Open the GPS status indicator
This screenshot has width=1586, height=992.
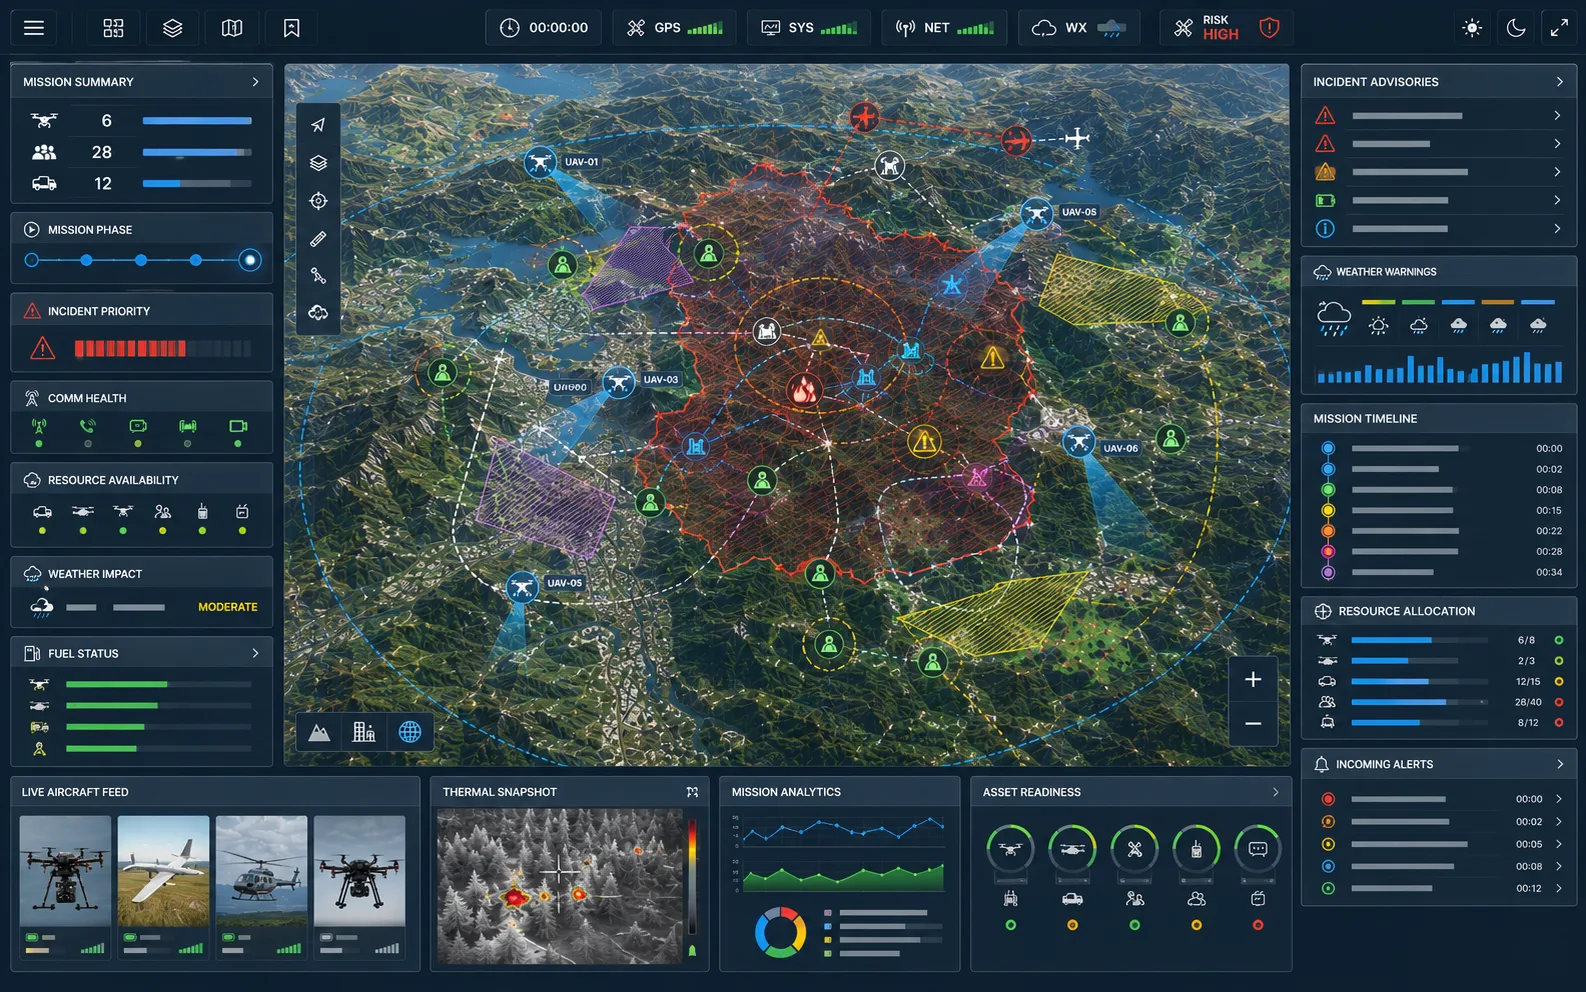coord(675,28)
